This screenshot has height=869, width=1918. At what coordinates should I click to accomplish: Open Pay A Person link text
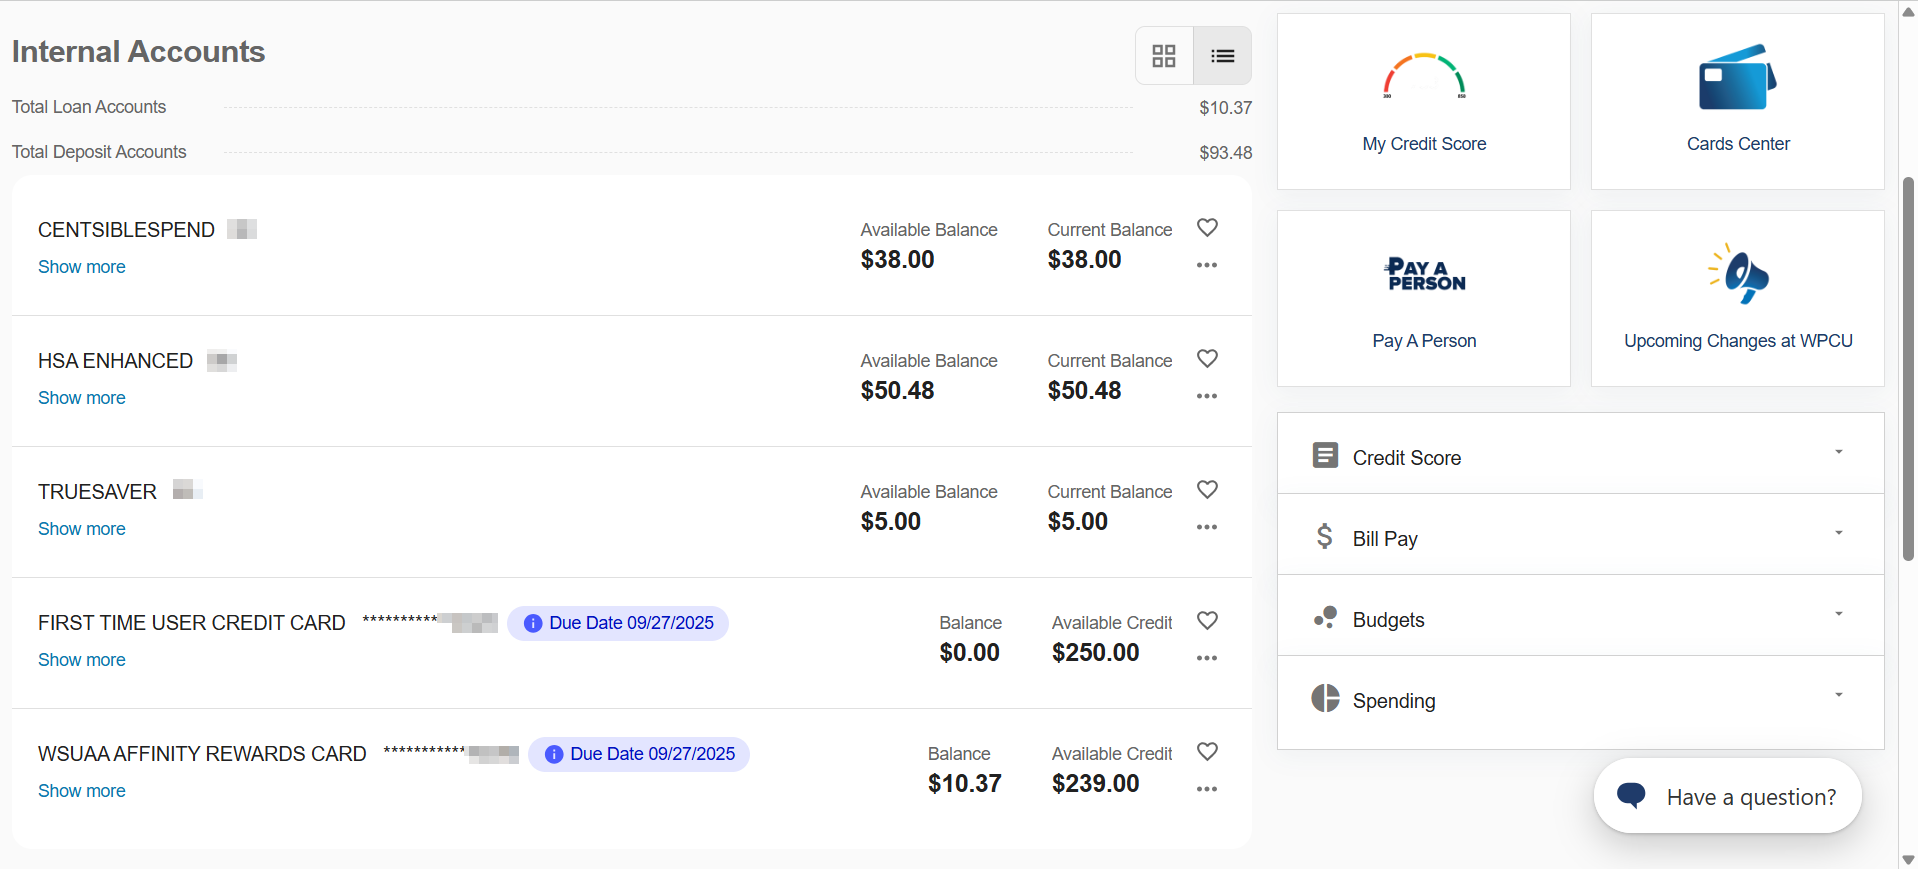(x=1424, y=341)
